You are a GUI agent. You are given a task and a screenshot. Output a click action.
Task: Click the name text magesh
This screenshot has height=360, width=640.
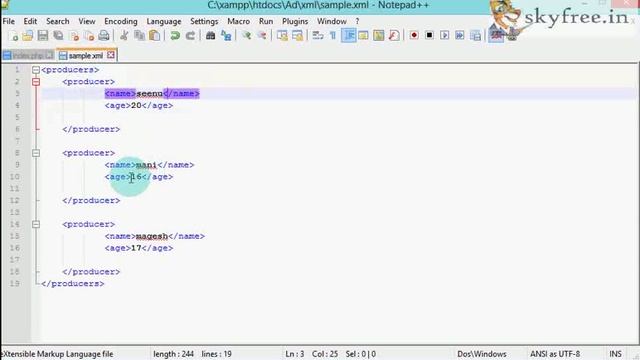point(152,236)
